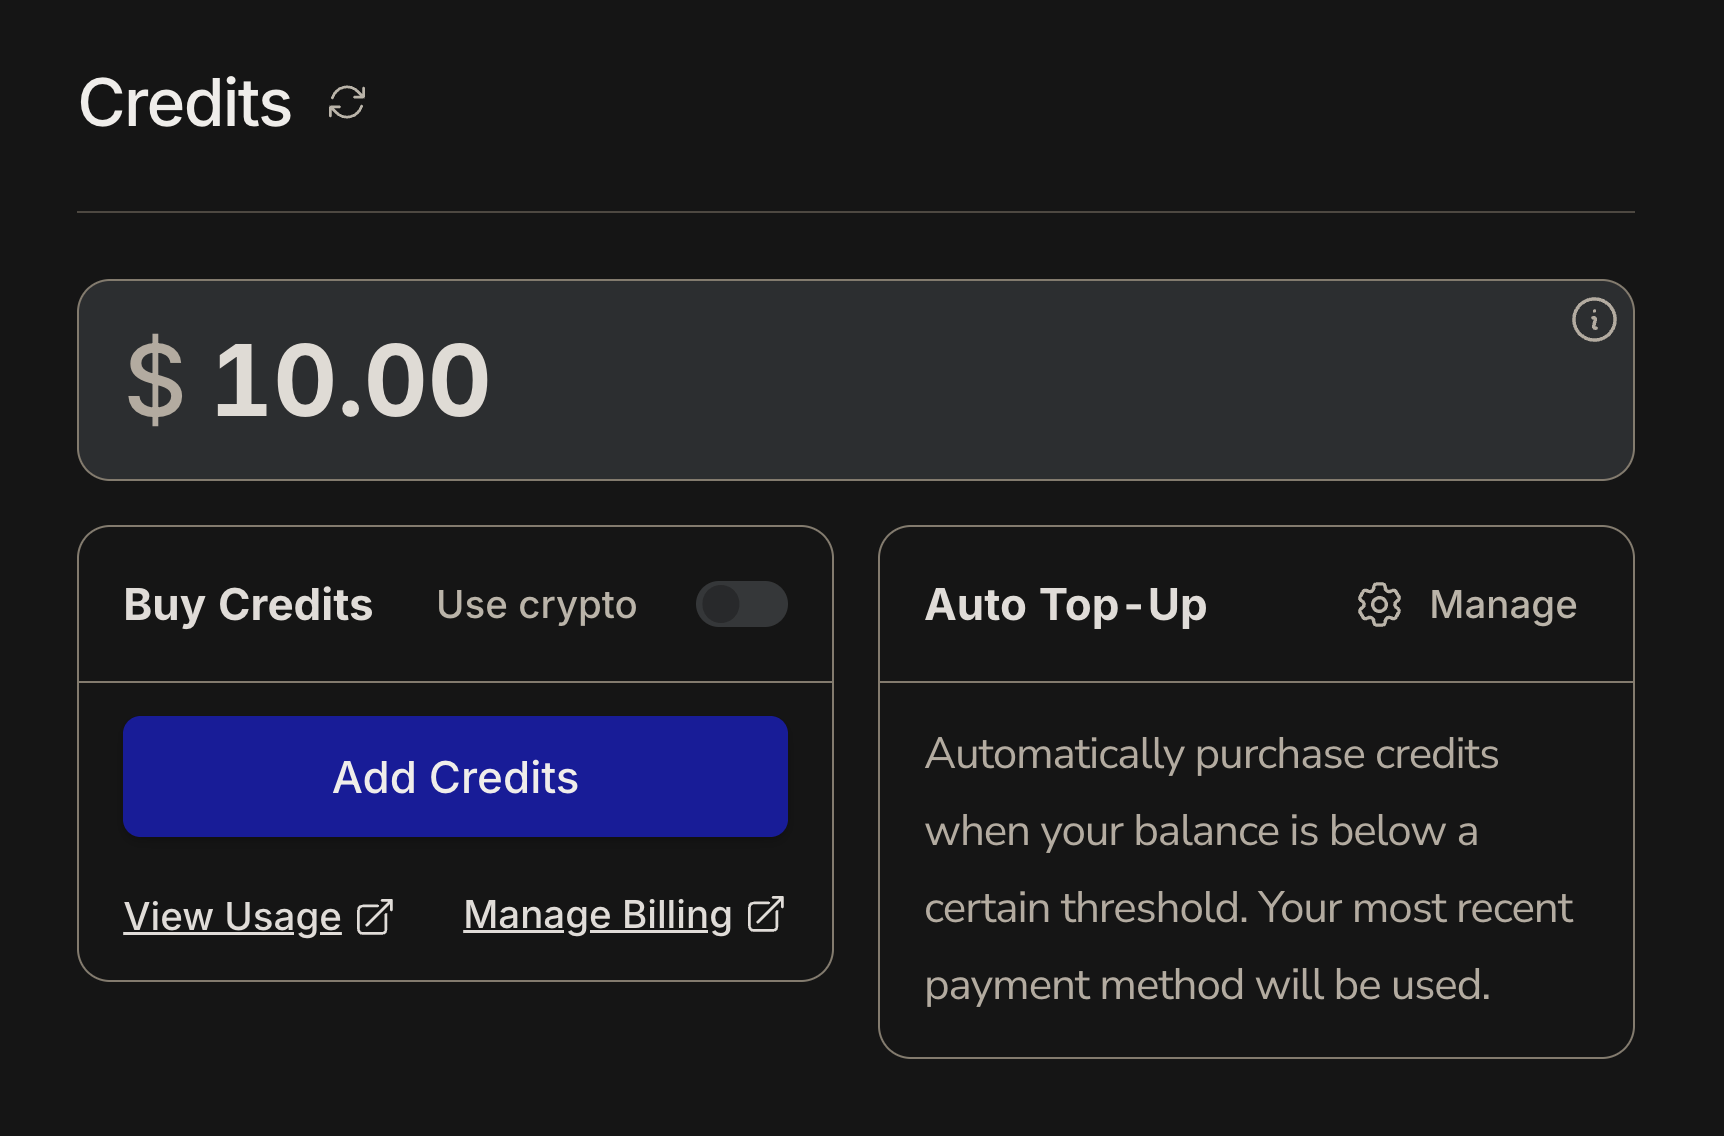Enable the Use crypto switch
Image resolution: width=1724 pixels, height=1136 pixels.
[x=742, y=604]
